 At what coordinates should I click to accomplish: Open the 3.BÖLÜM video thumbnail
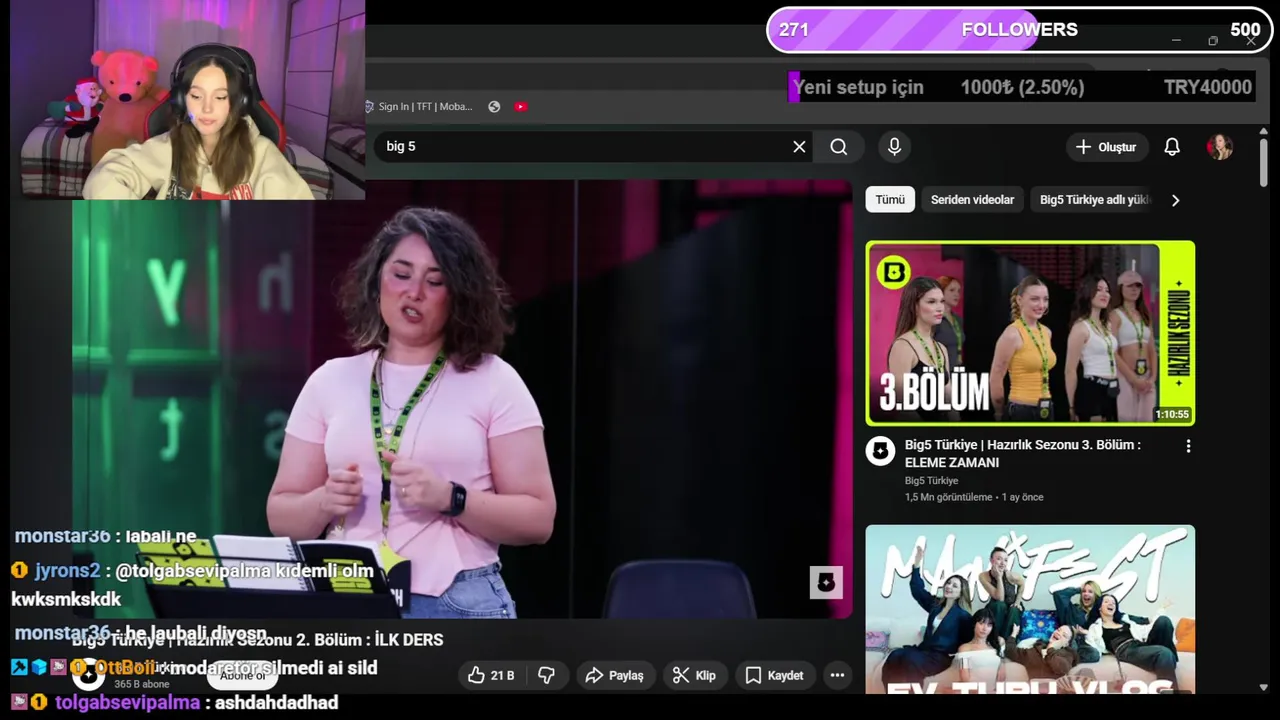1030,333
